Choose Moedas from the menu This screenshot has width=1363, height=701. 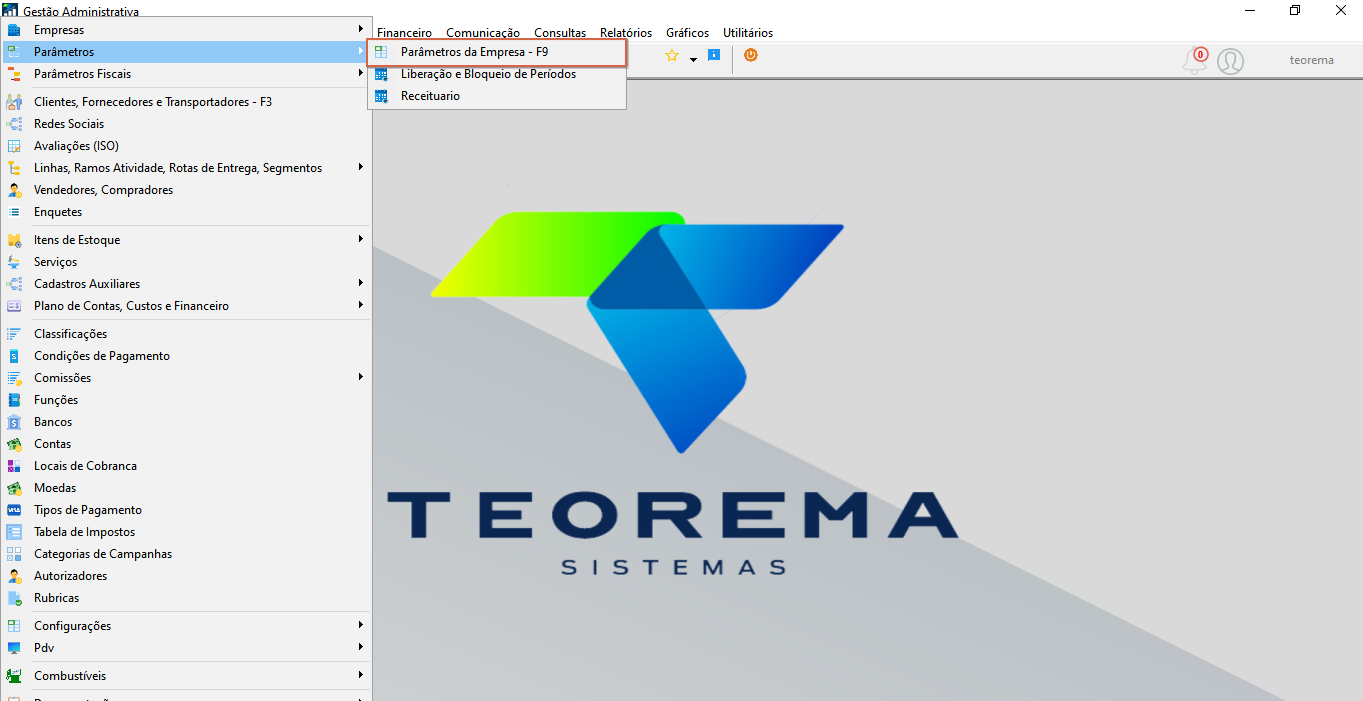tap(186, 488)
